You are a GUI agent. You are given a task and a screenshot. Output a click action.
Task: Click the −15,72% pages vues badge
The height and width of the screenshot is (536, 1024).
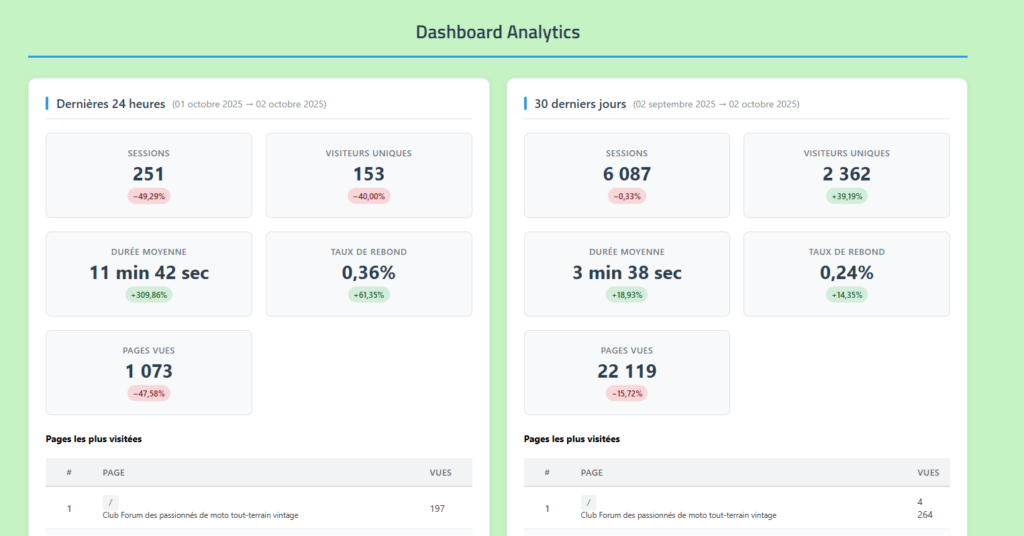[627, 393]
